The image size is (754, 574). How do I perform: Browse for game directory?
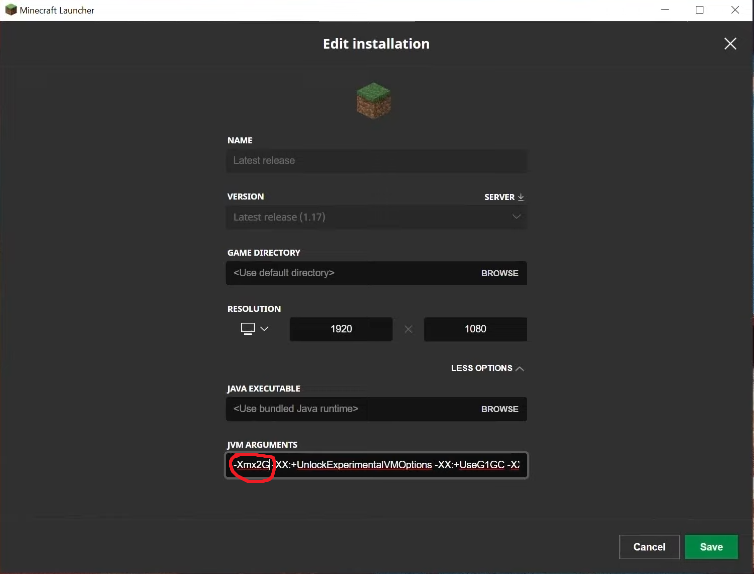click(x=500, y=273)
